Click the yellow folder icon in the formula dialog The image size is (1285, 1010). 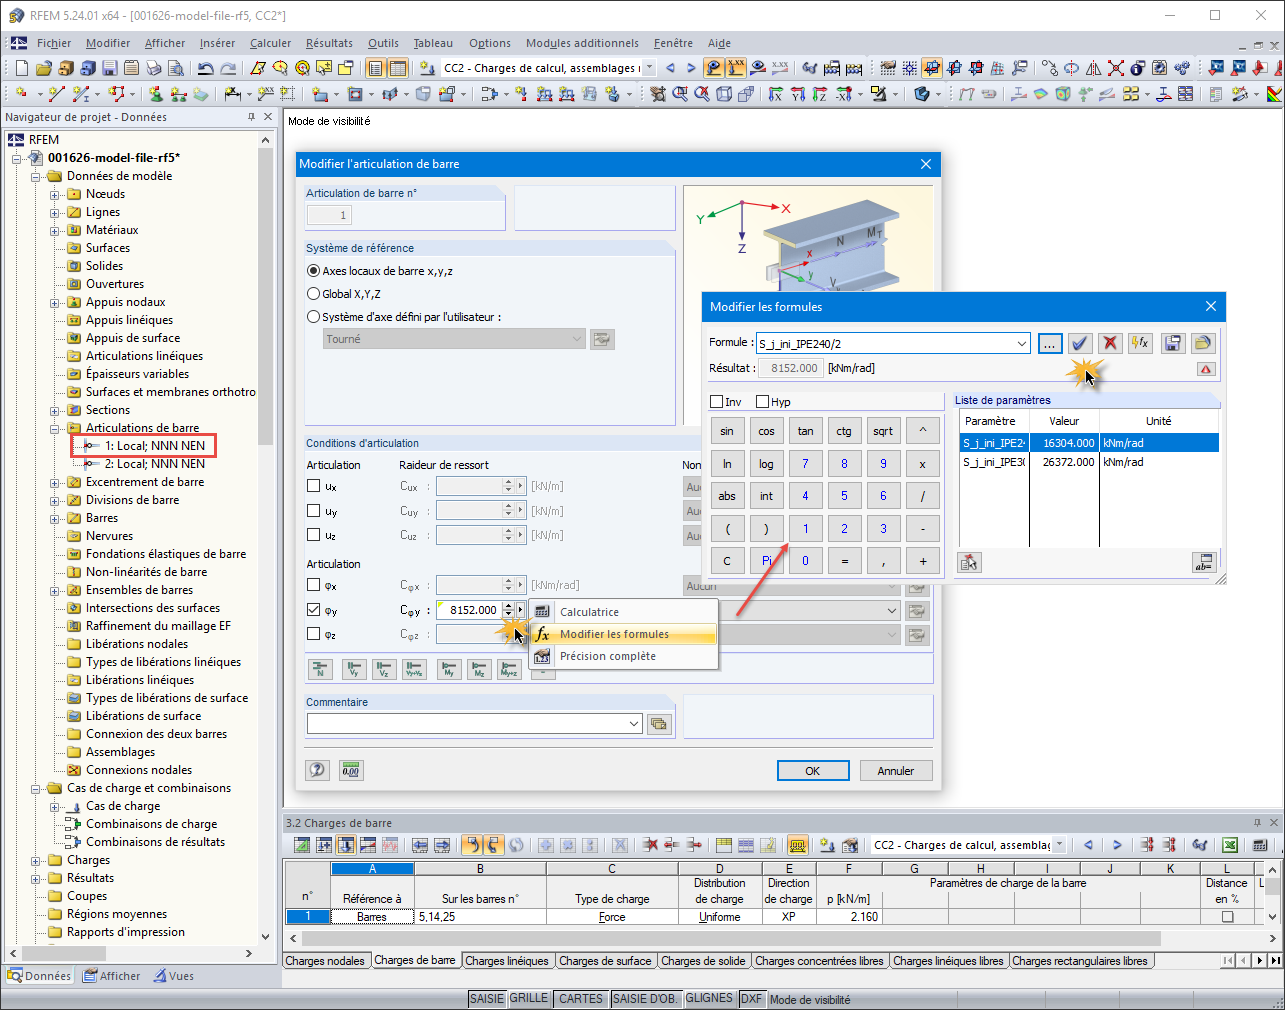coord(1203,343)
